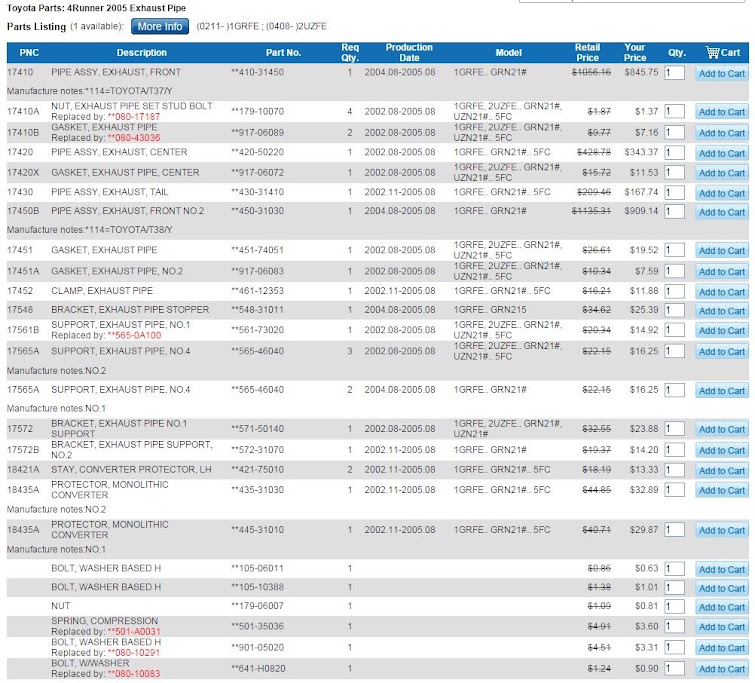Click quantity field for part 105-06011
Viewport: 755px width, 683px height.
coord(674,569)
